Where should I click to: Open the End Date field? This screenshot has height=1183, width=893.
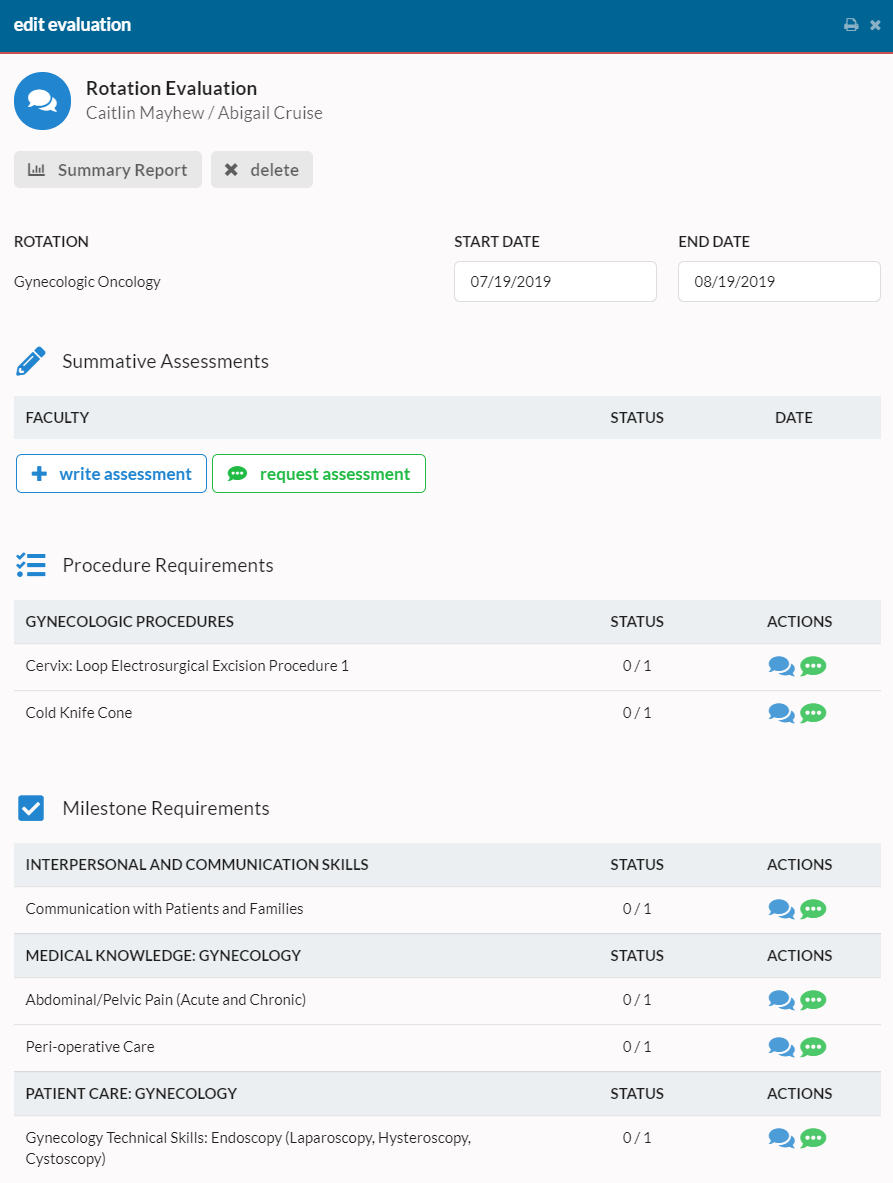[779, 281]
